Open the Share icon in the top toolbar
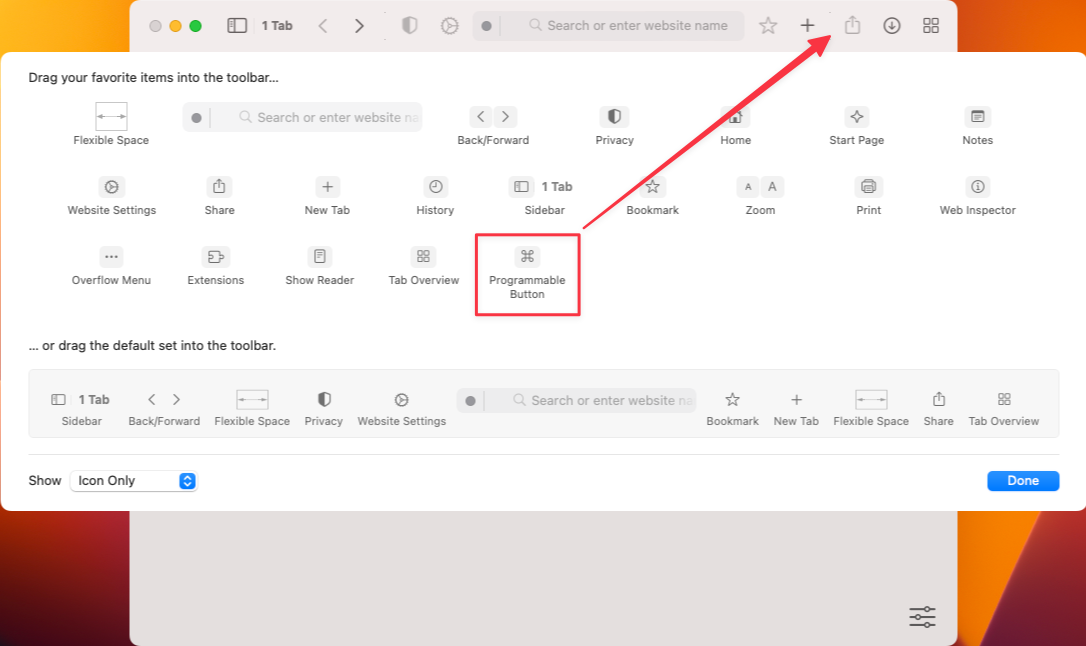The height and width of the screenshot is (646, 1086). (x=851, y=25)
